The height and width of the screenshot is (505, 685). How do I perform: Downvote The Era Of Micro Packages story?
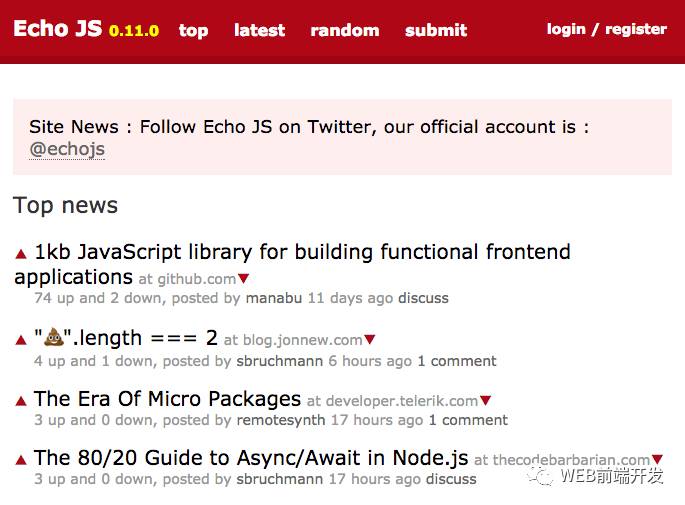[486, 402]
